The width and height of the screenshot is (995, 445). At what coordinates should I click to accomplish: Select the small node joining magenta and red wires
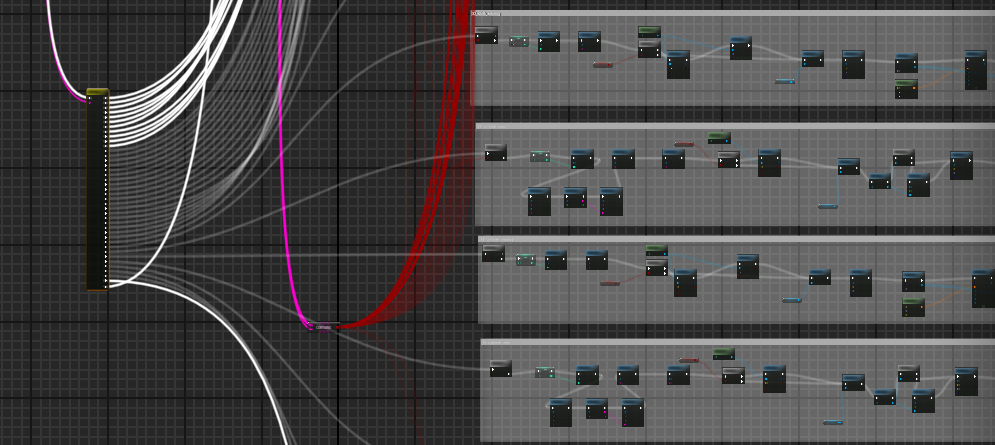tap(323, 328)
